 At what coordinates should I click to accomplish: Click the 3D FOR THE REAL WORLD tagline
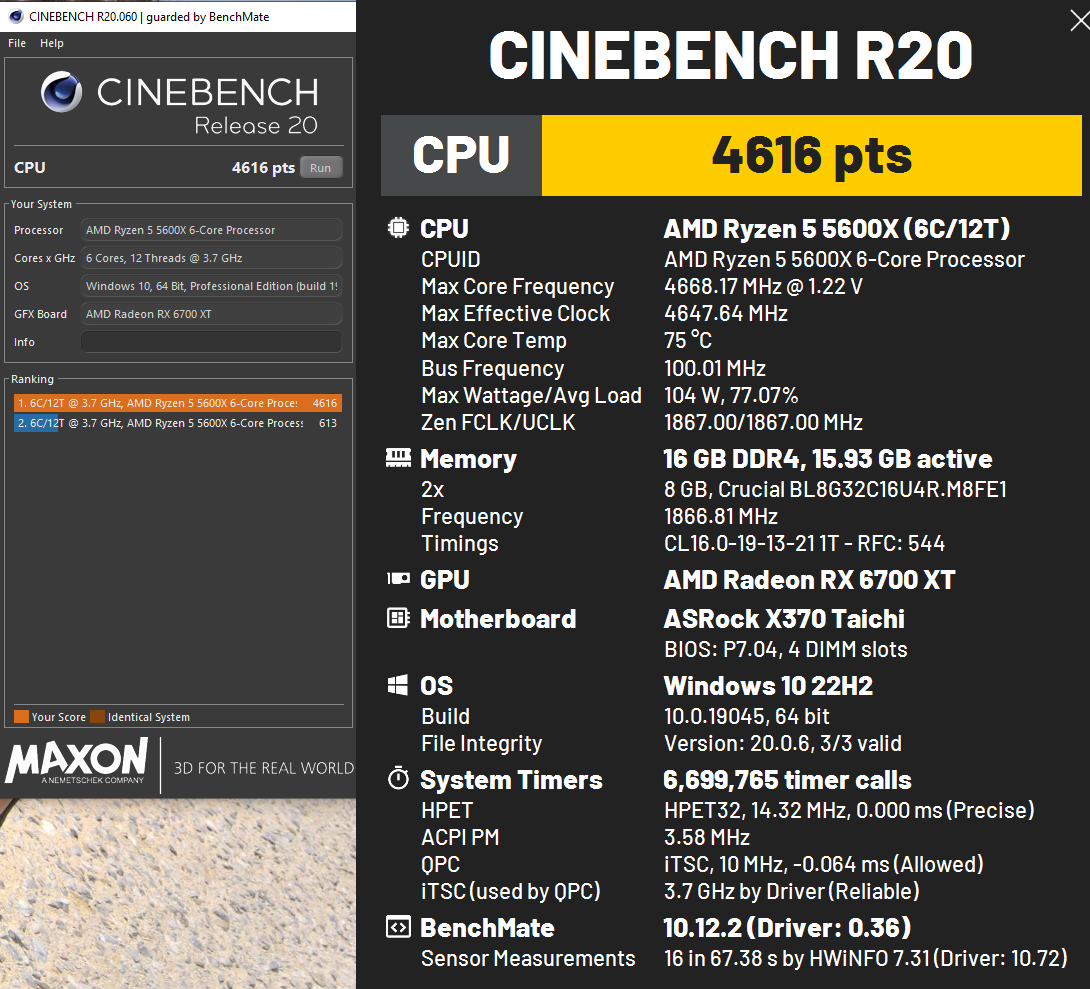[264, 768]
